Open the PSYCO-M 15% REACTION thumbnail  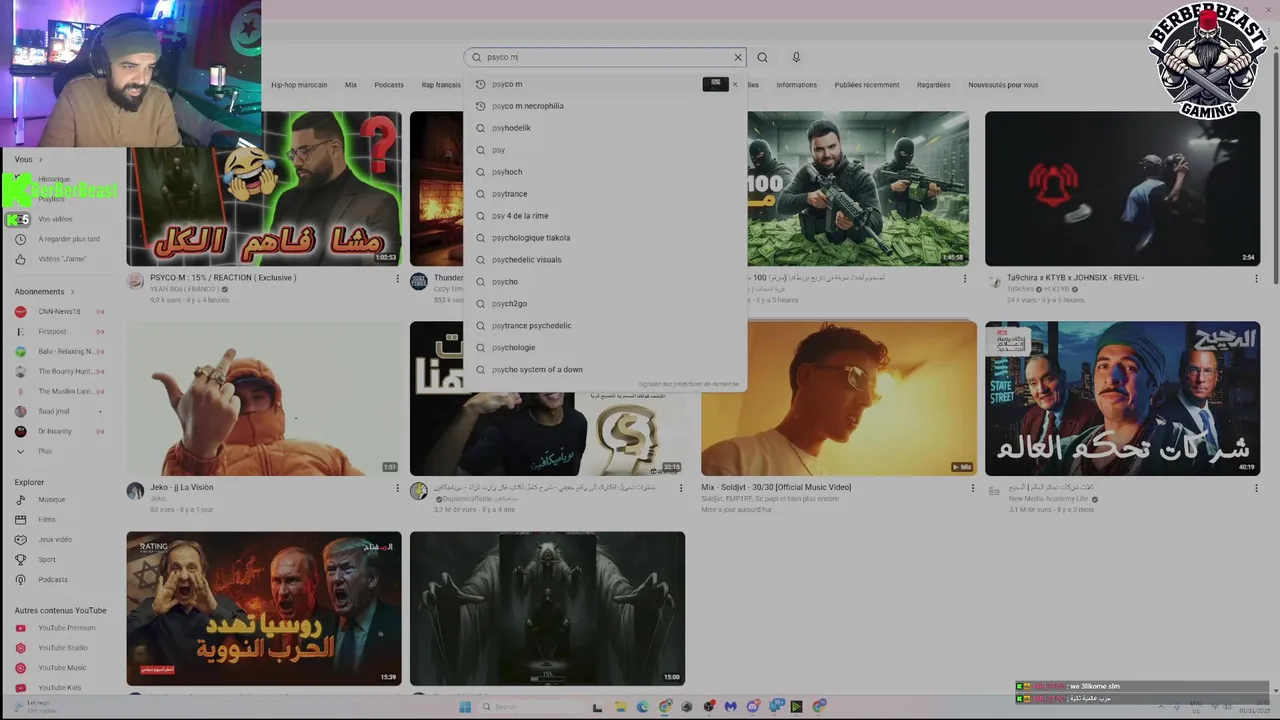click(264, 188)
